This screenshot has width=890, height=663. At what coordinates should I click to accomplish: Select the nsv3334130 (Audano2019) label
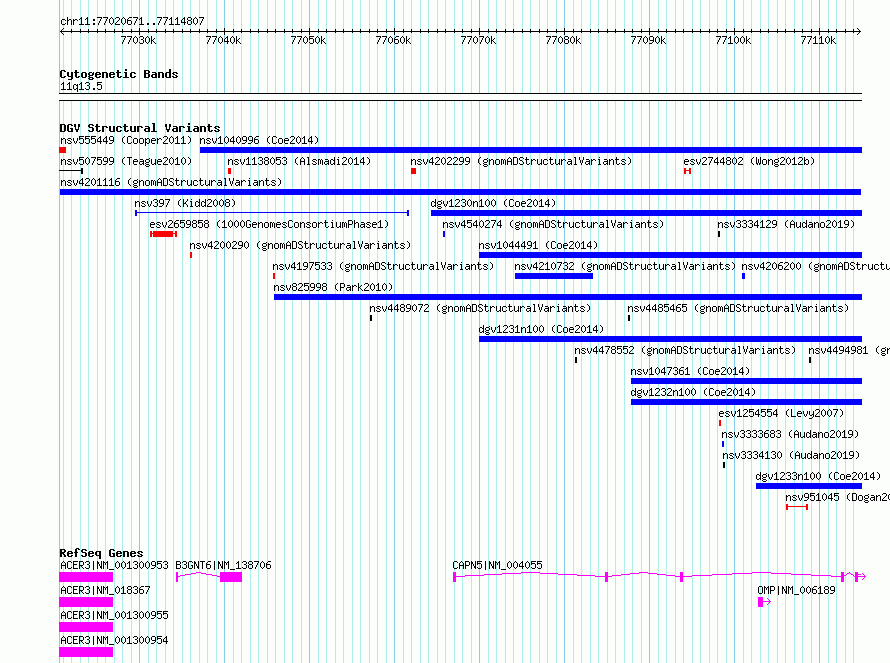pos(791,455)
